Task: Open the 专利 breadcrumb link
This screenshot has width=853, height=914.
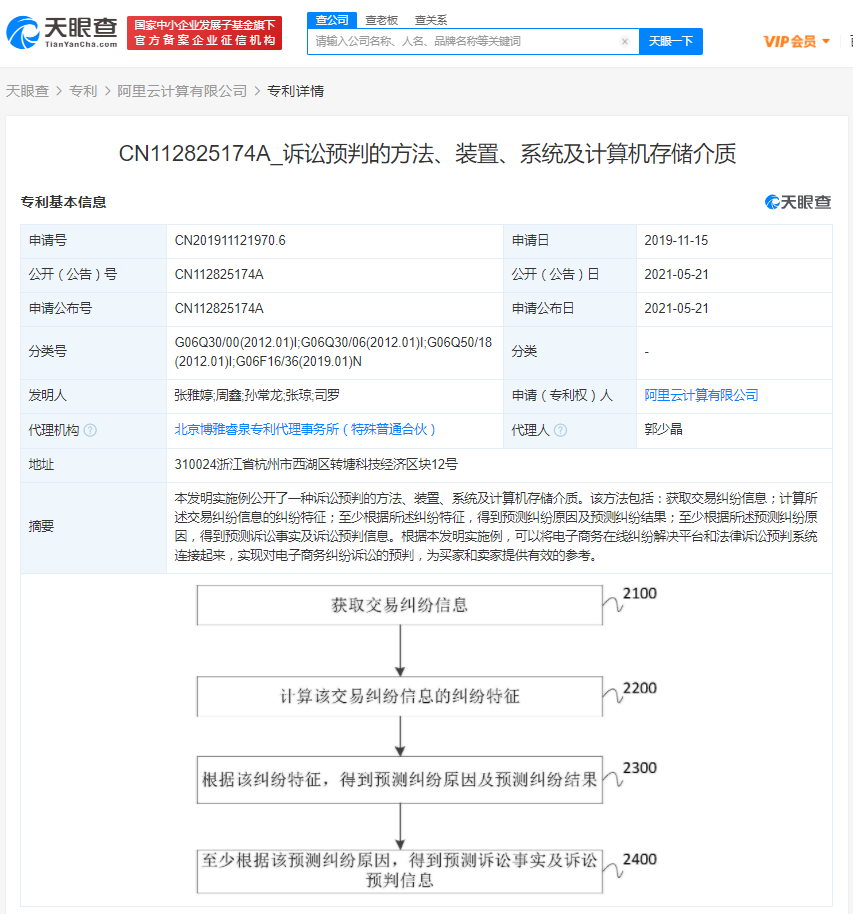Action: [x=83, y=91]
